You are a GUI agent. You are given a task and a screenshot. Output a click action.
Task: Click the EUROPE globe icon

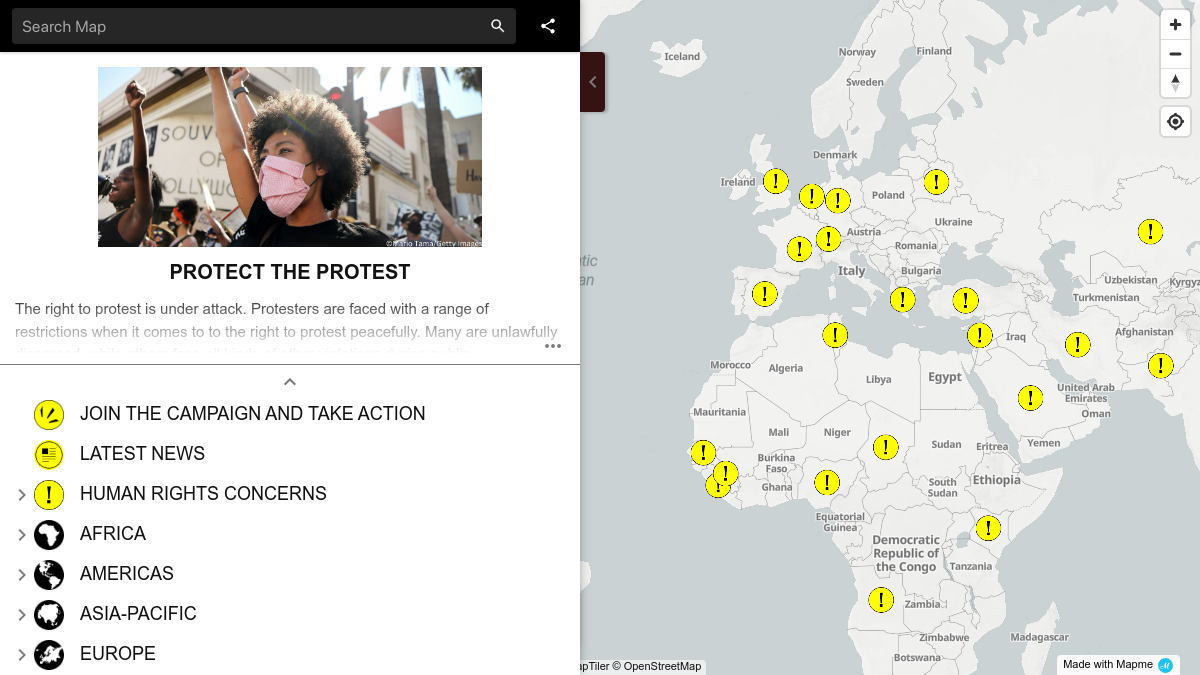tap(49, 654)
